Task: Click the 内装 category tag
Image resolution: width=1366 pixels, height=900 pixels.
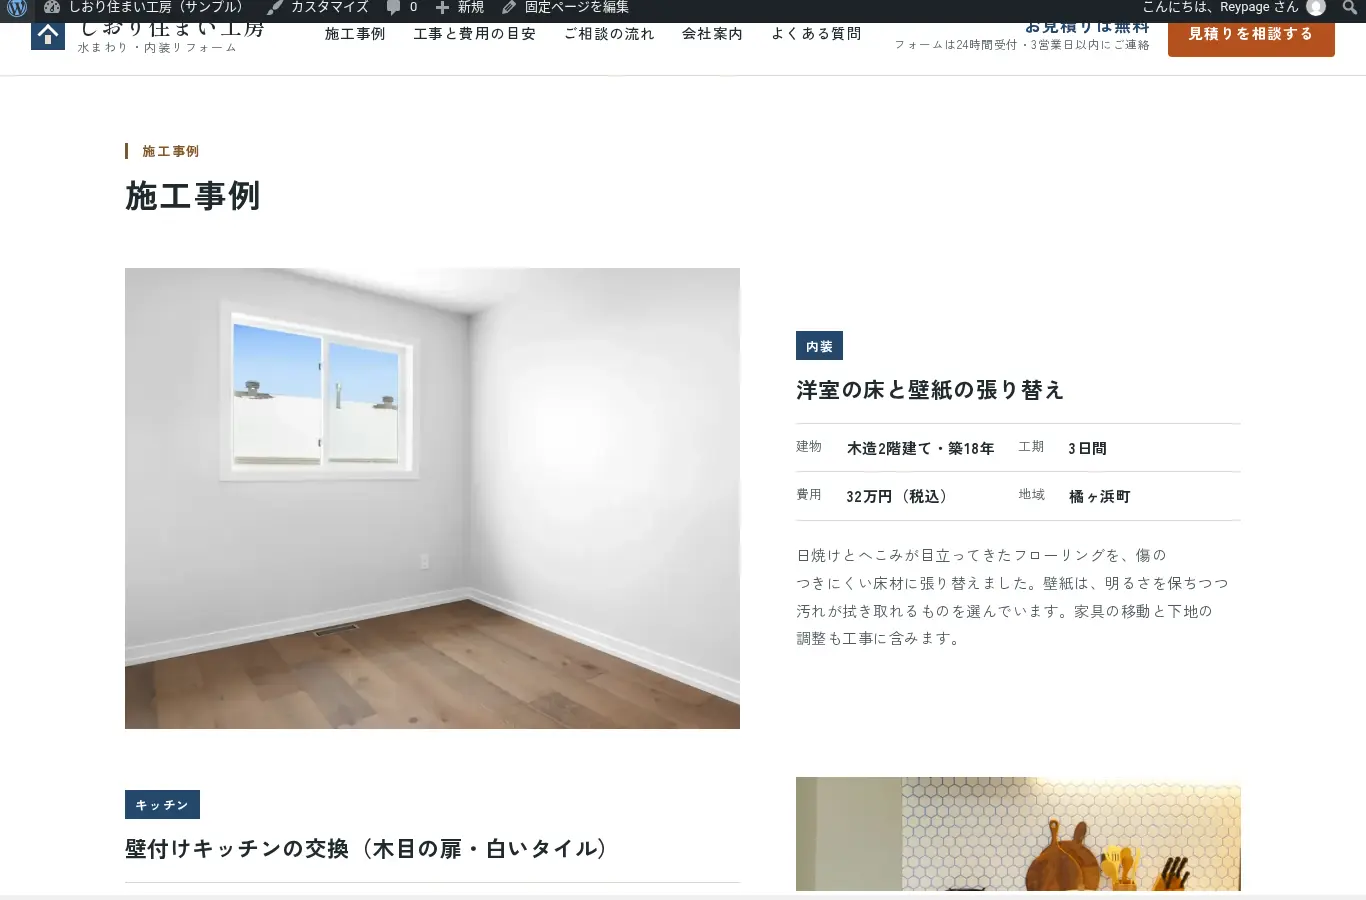Action: [819, 346]
